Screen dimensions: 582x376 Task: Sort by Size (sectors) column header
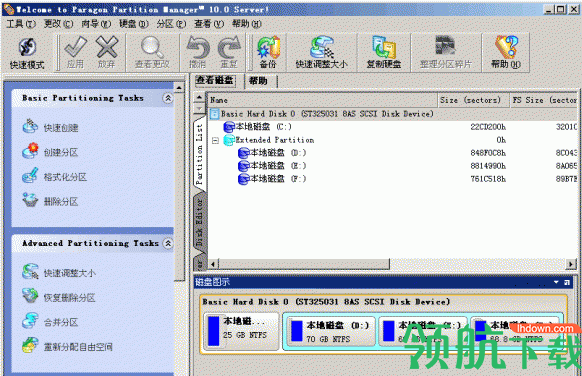coord(473,100)
